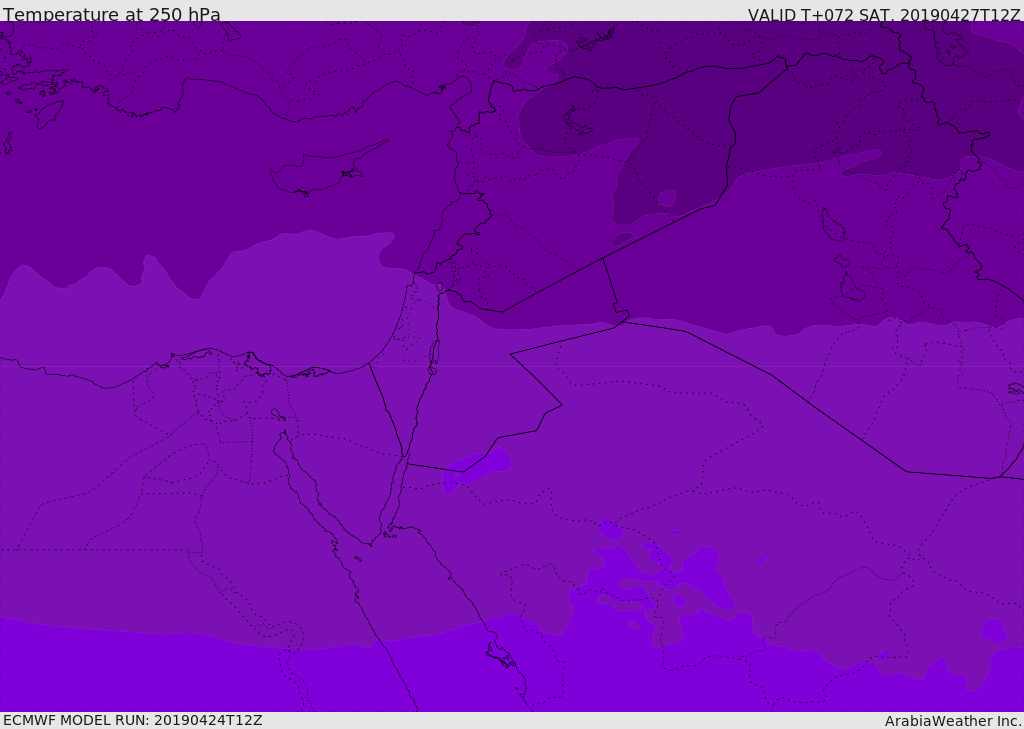1024x729 pixels.
Task: Click the 'ArabiaWeather Inc.' credit text
Action: pos(952,721)
